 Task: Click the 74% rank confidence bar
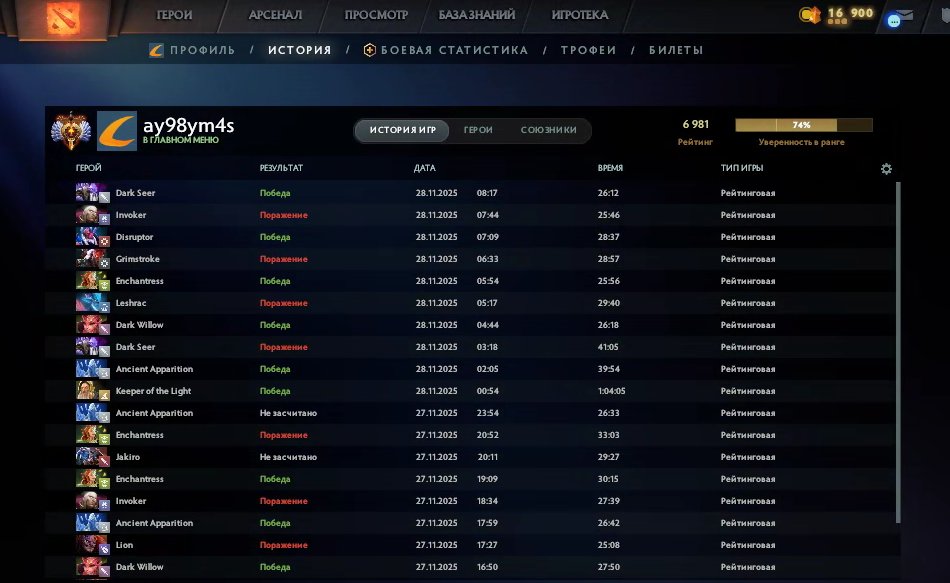click(x=803, y=124)
